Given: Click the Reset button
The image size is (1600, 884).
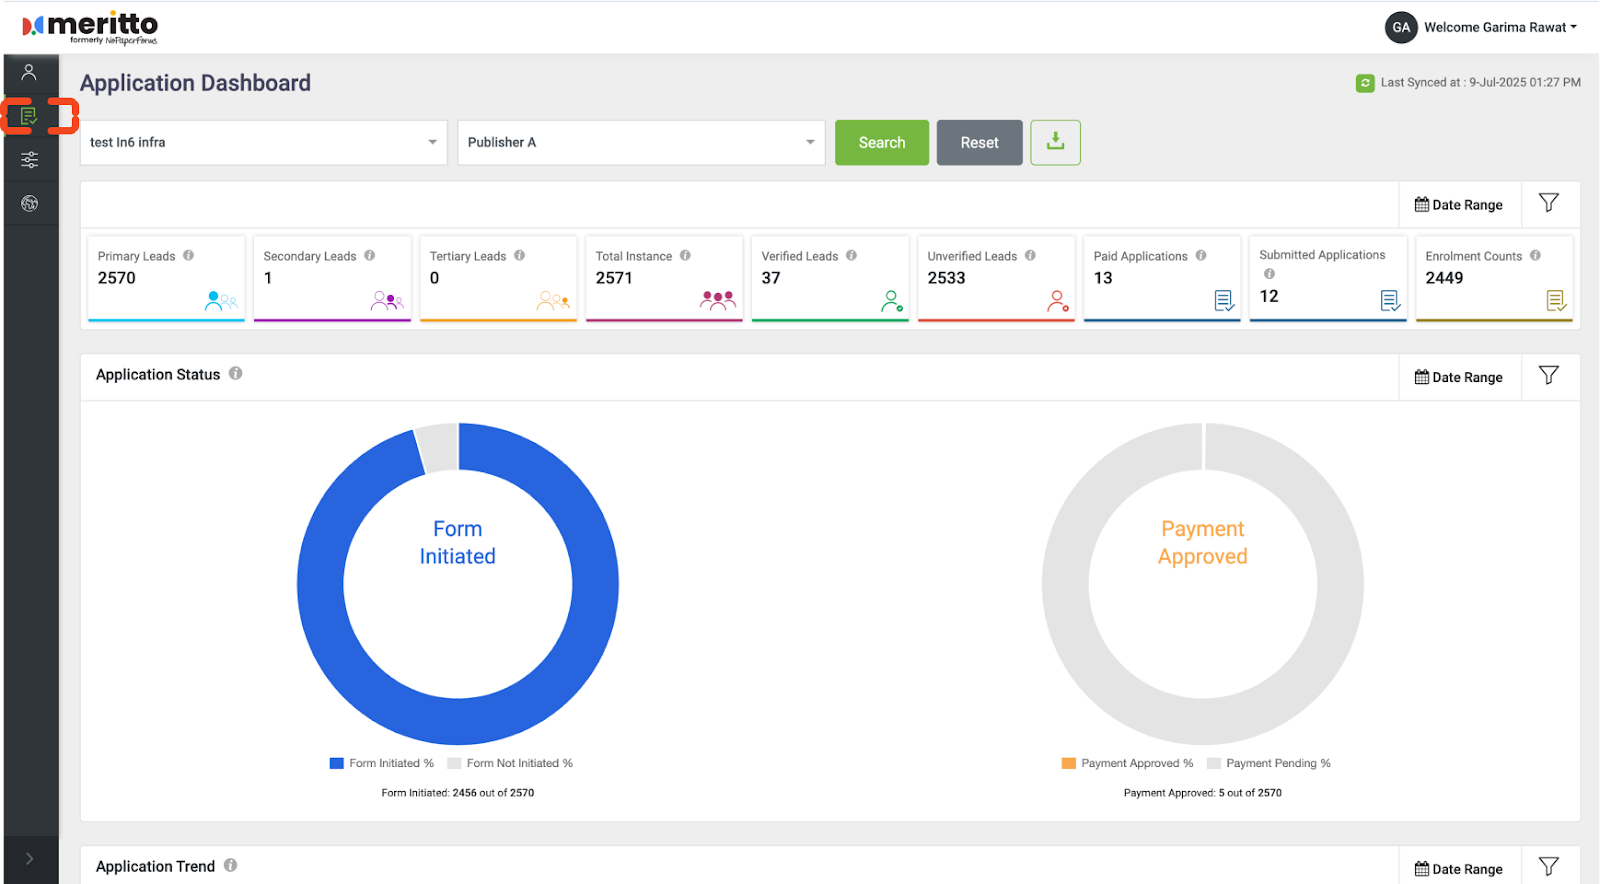Looking at the screenshot, I should coord(979,142).
